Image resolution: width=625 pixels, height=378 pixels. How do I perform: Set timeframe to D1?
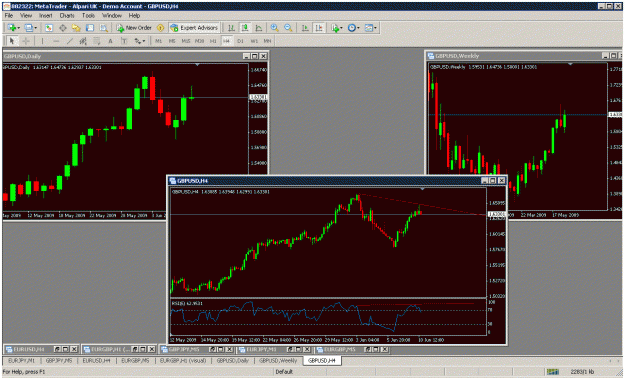(x=240, y=41)
